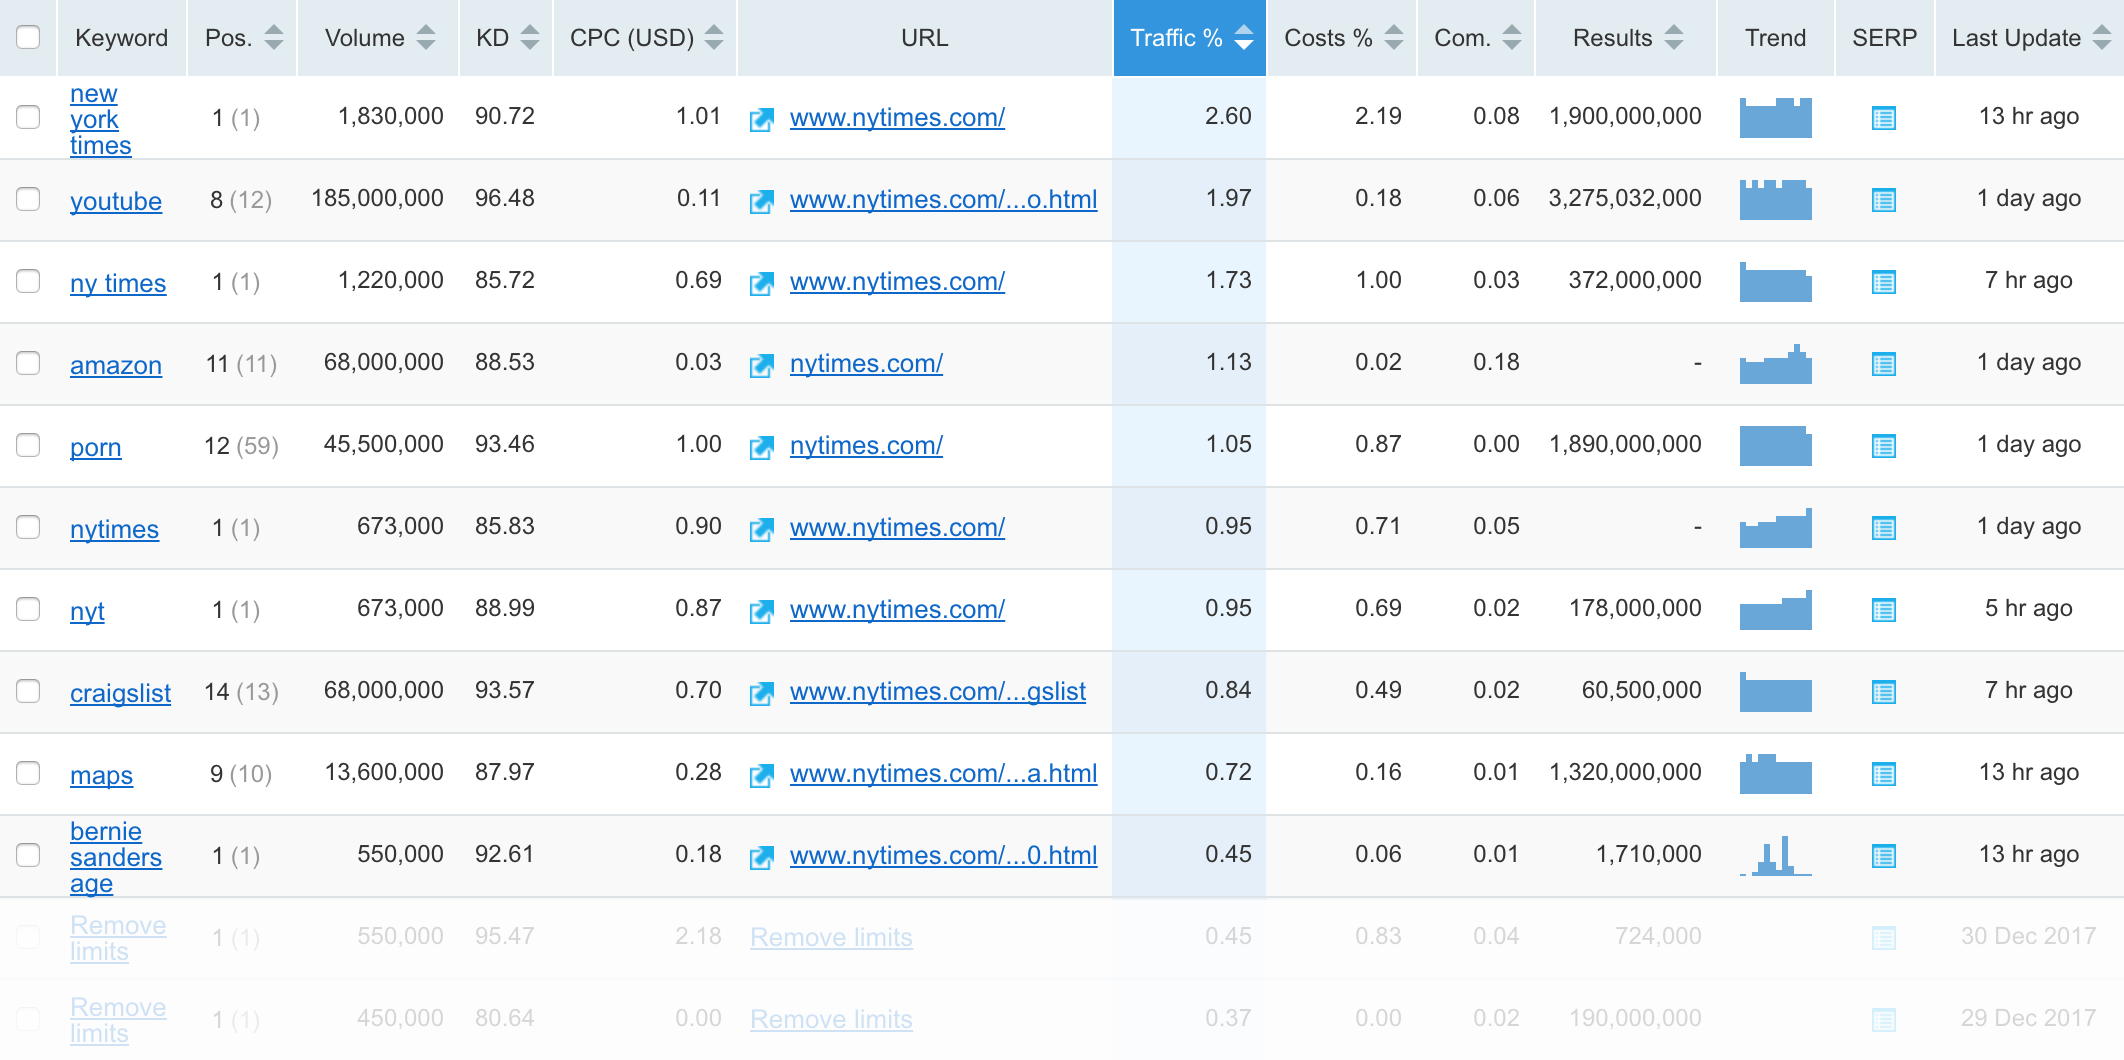Screen dimensions: 2124x1060
Task: View trend chart for youtube keyword
Action: tap(1776, 200)
